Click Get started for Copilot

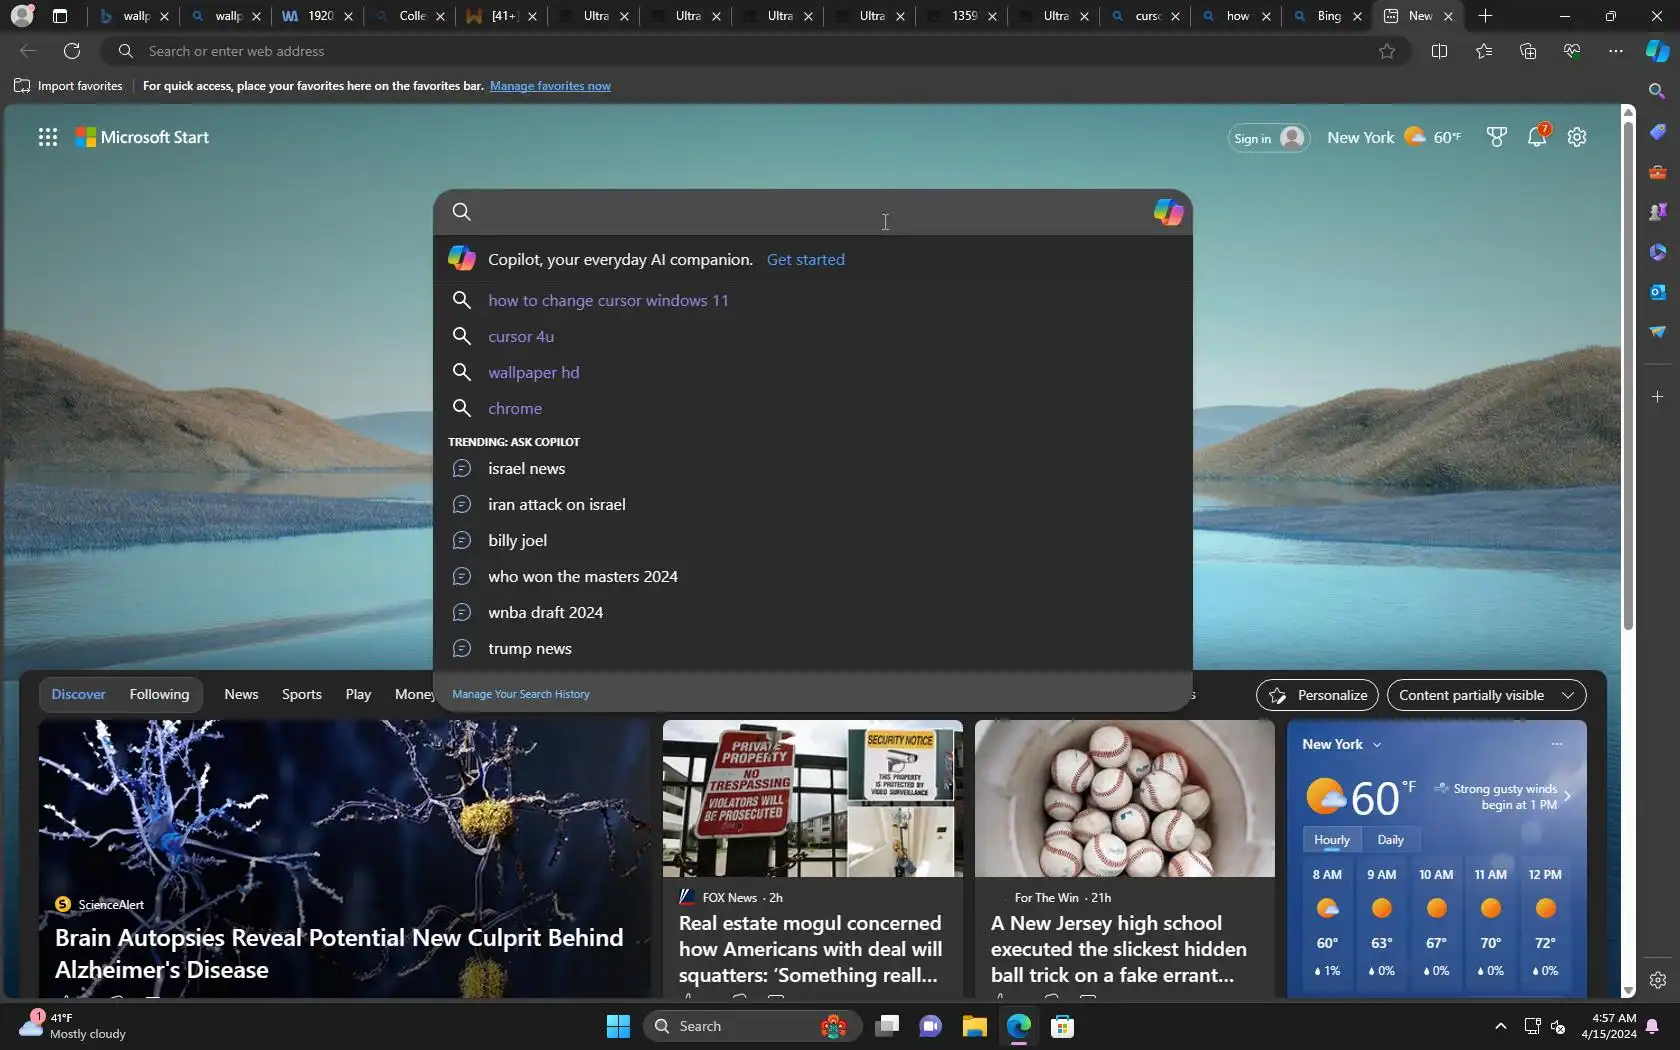tap(805, 259)
